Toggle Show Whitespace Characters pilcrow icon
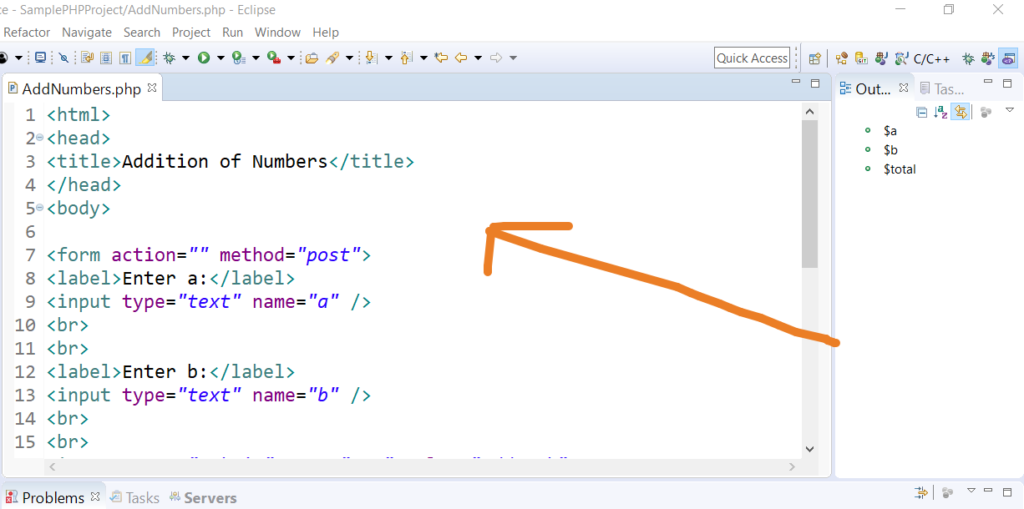 (125, 58)
